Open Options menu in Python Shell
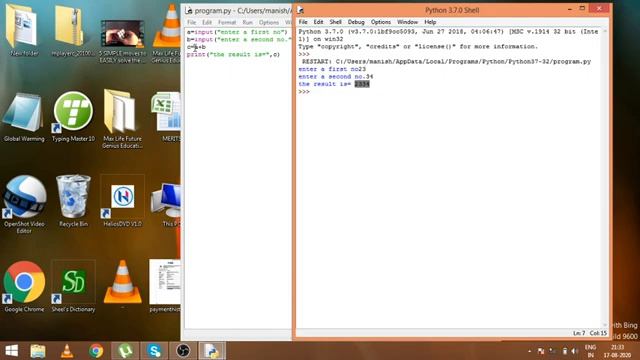The height and width of the screenshot is (360, 640). tap(381, 22)
